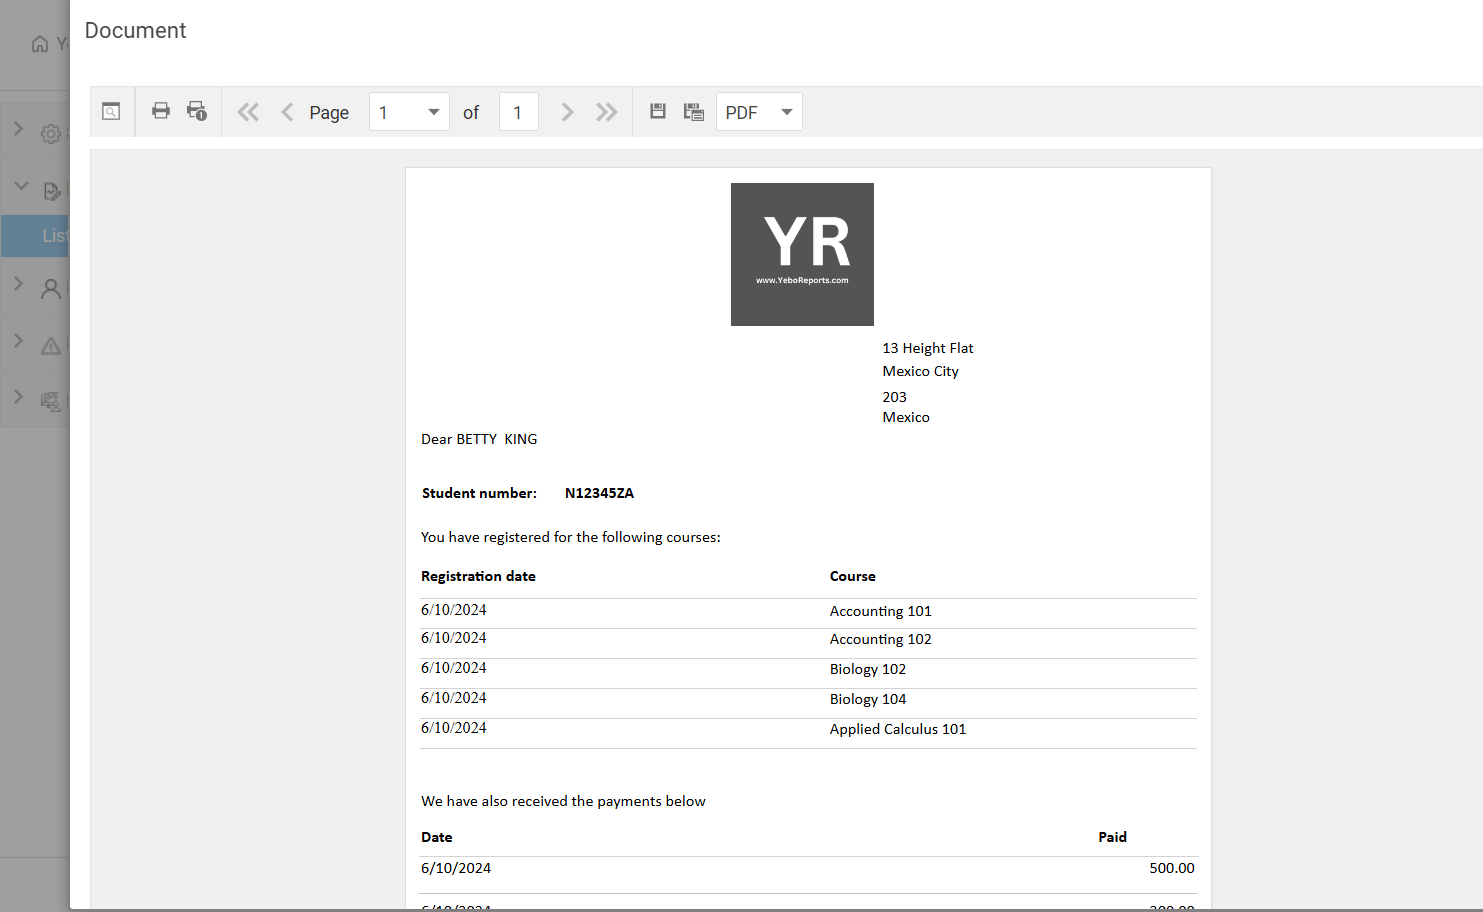This screenshot has width=1483, height=912.
Task: Click the warning triangle sidebar icon
Action: pos(51,346)
